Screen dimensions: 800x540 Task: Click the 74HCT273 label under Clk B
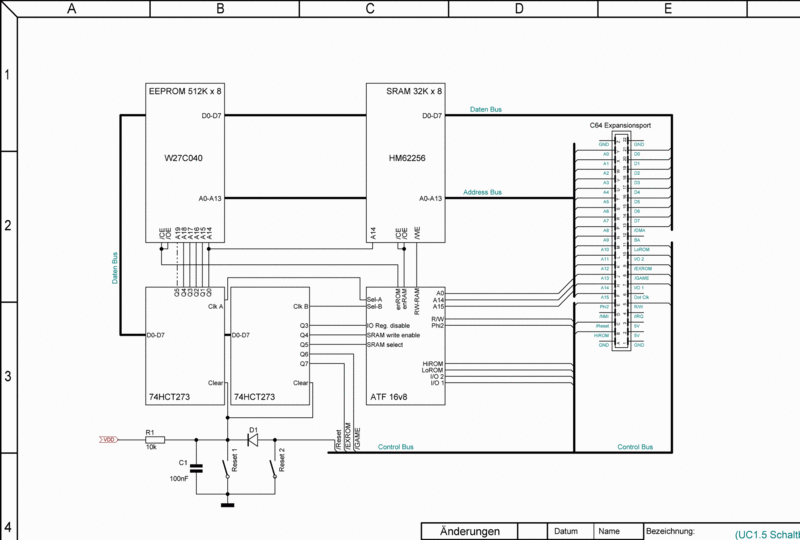point(254,397)
